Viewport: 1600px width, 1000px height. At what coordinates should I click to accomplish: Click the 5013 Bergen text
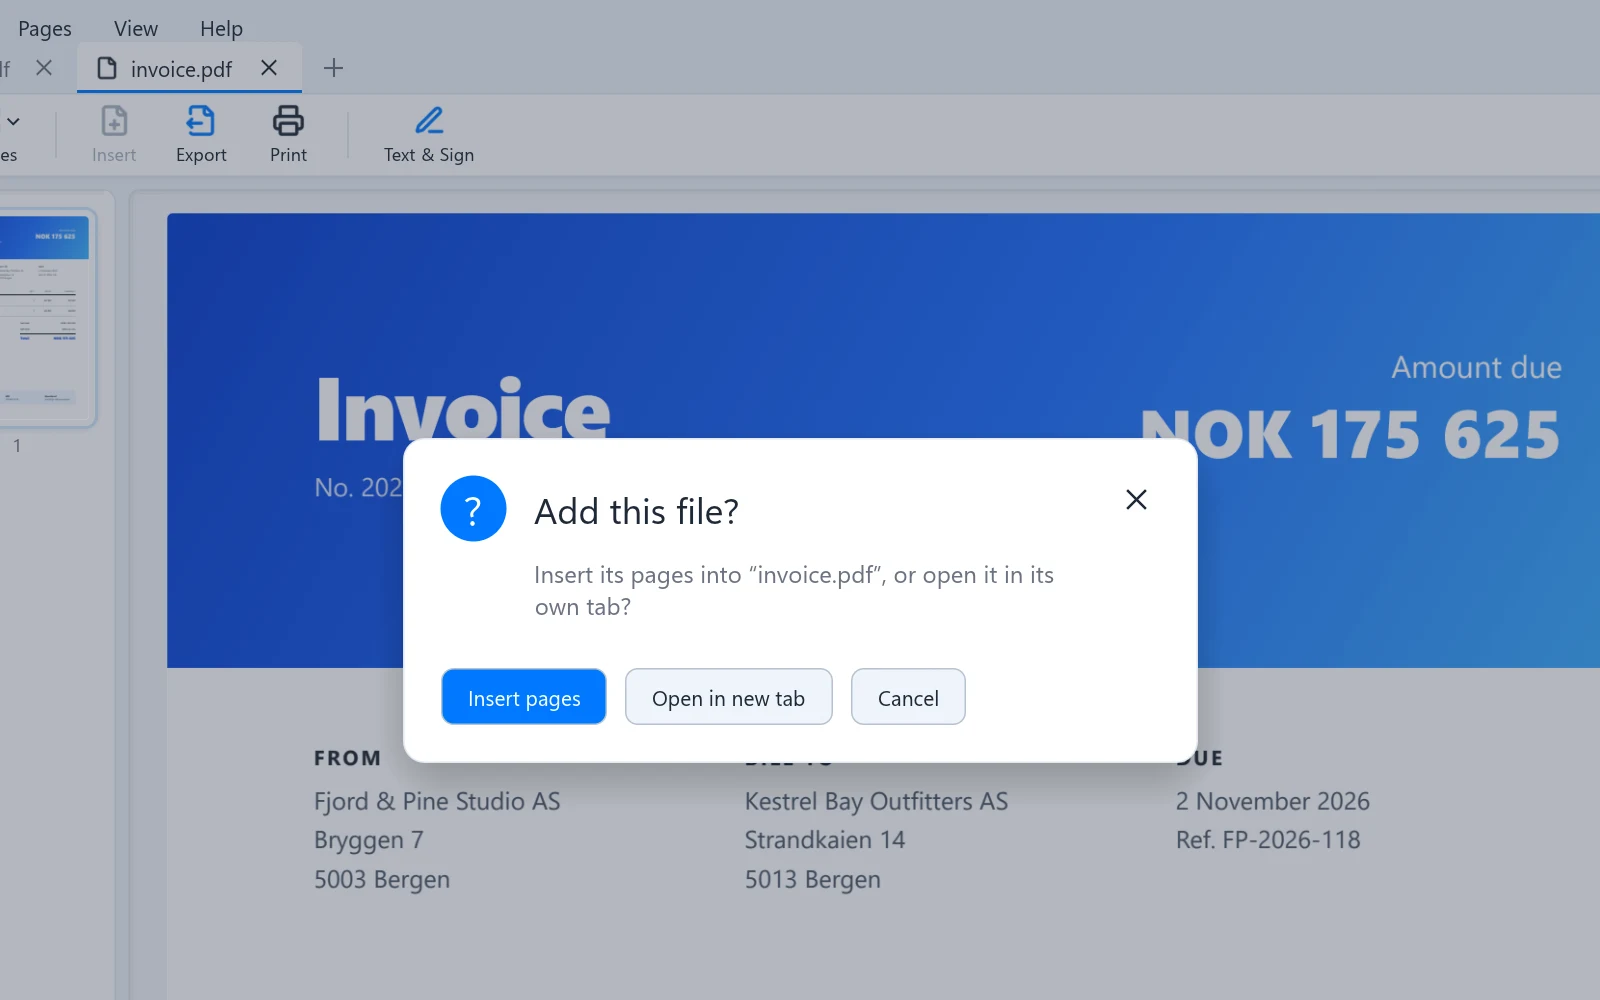point(812,880)
